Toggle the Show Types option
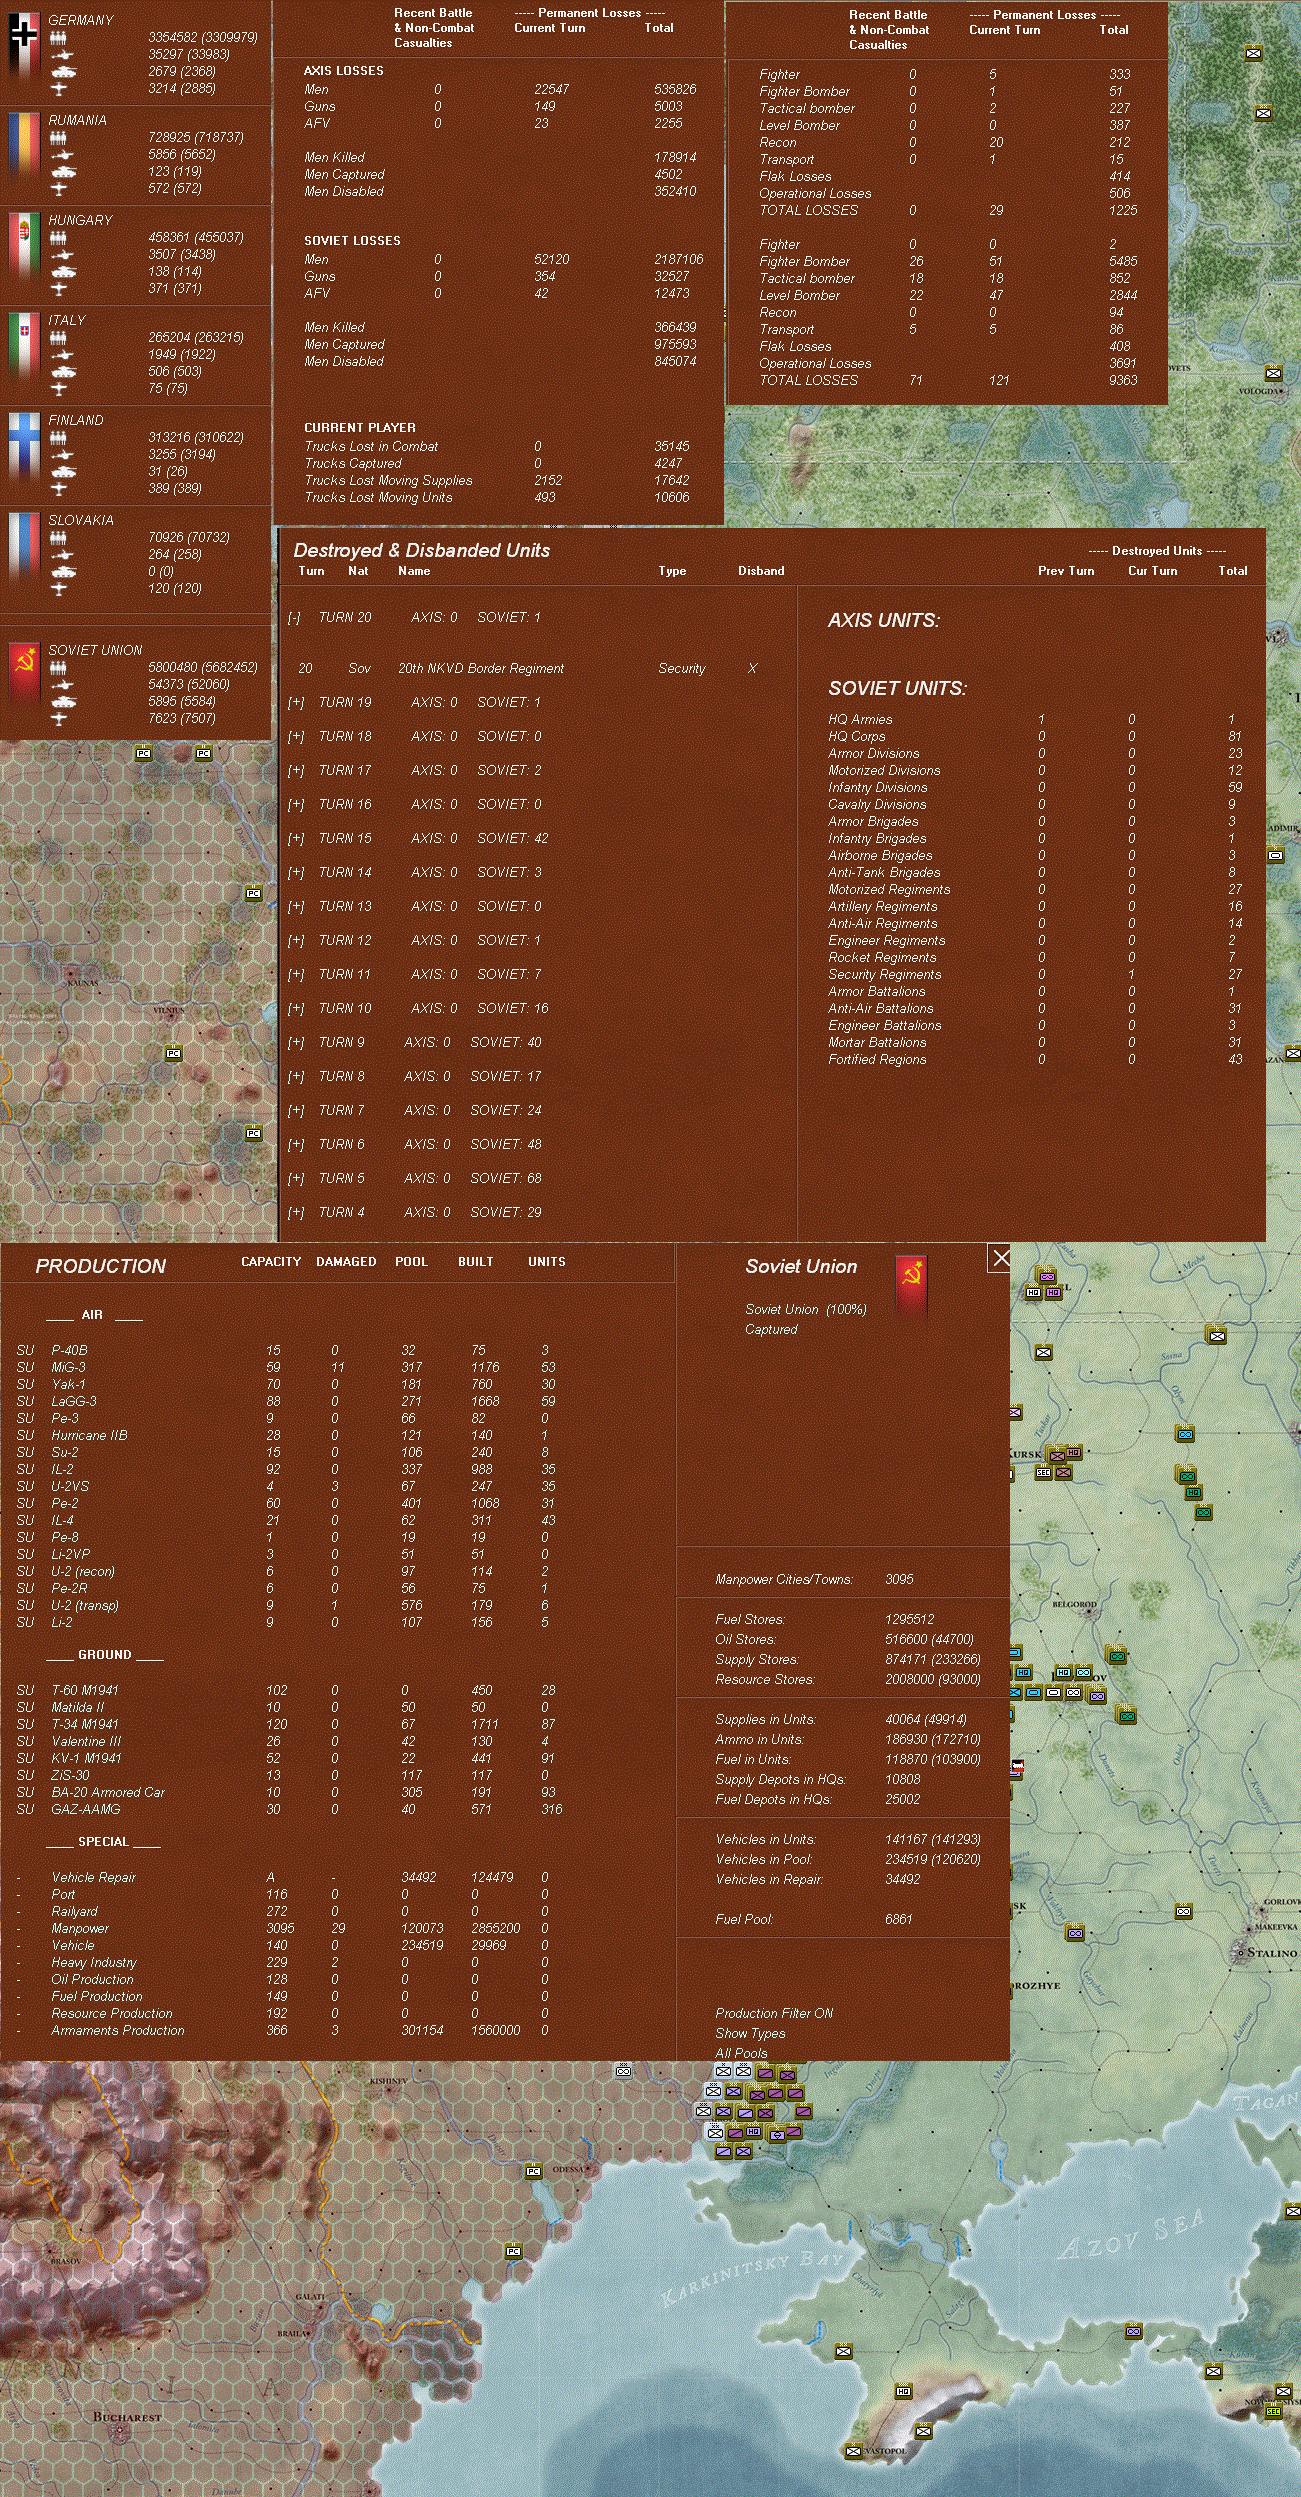The image size is (1301, 2497). [750, 2033]
